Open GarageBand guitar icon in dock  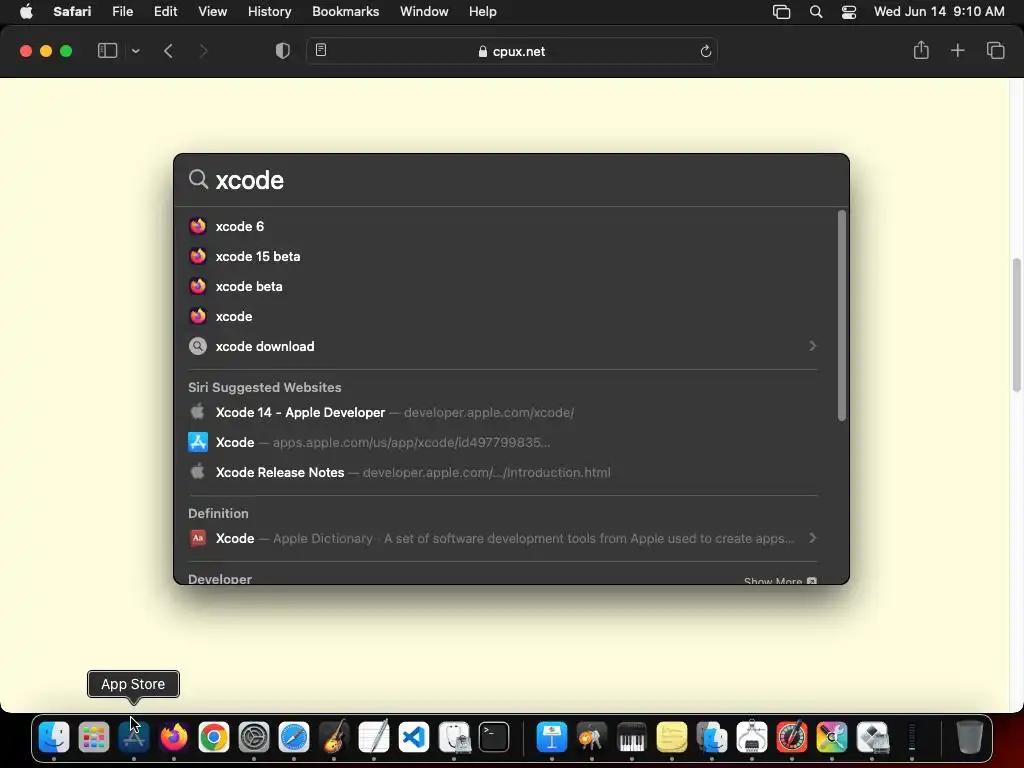click(x=334, y=737)
